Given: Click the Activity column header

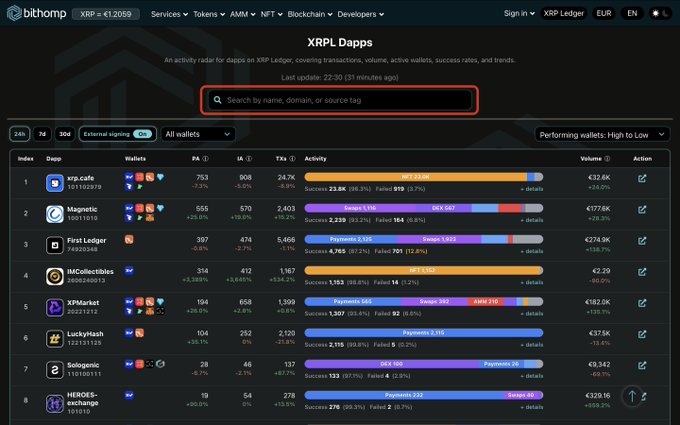Looking at the screenshot, I should click(315, 159).
